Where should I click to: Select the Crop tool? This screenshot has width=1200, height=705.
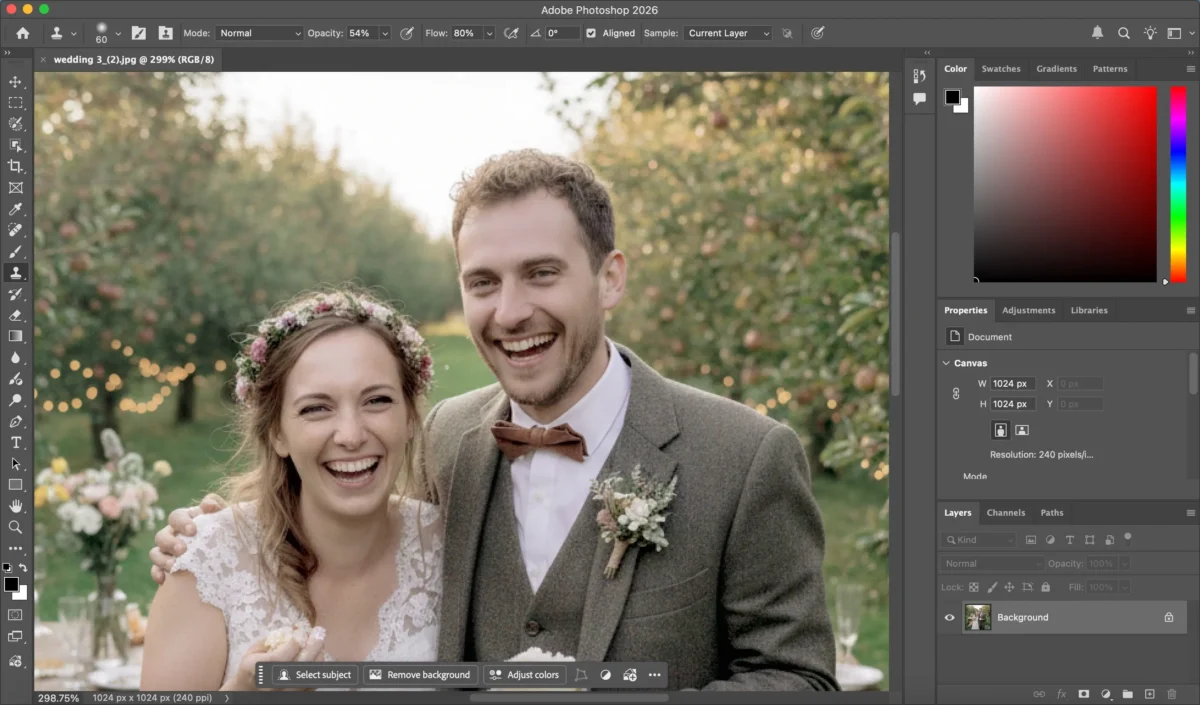tap(15, 166)
